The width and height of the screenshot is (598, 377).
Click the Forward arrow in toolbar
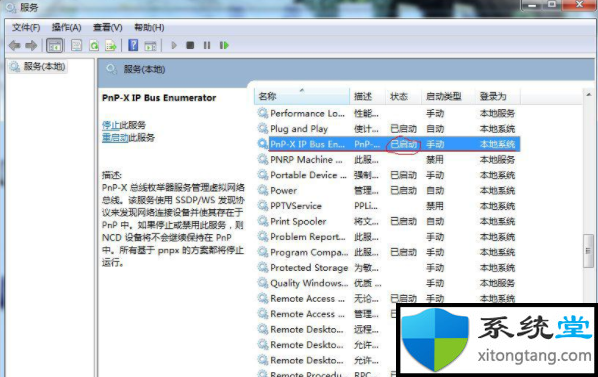click(x=31, y=46)
